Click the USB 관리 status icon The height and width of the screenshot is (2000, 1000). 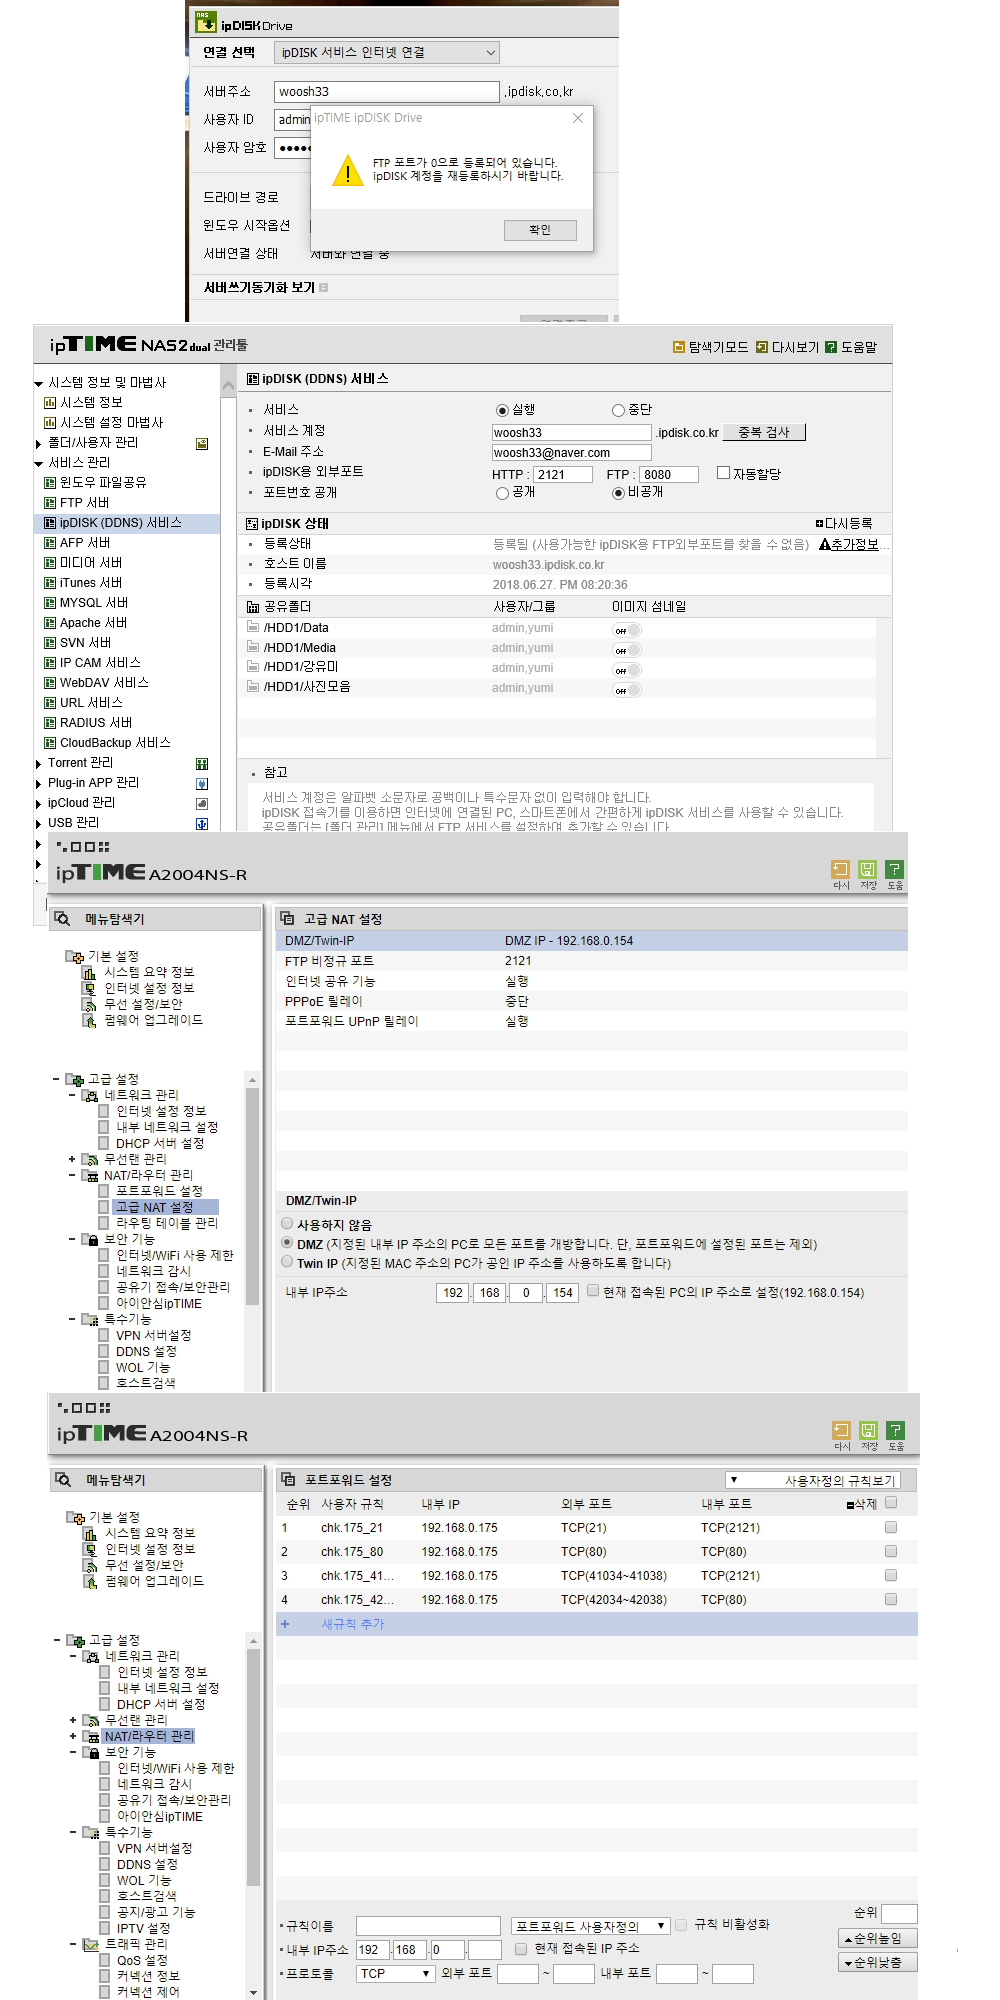[202, 823]
